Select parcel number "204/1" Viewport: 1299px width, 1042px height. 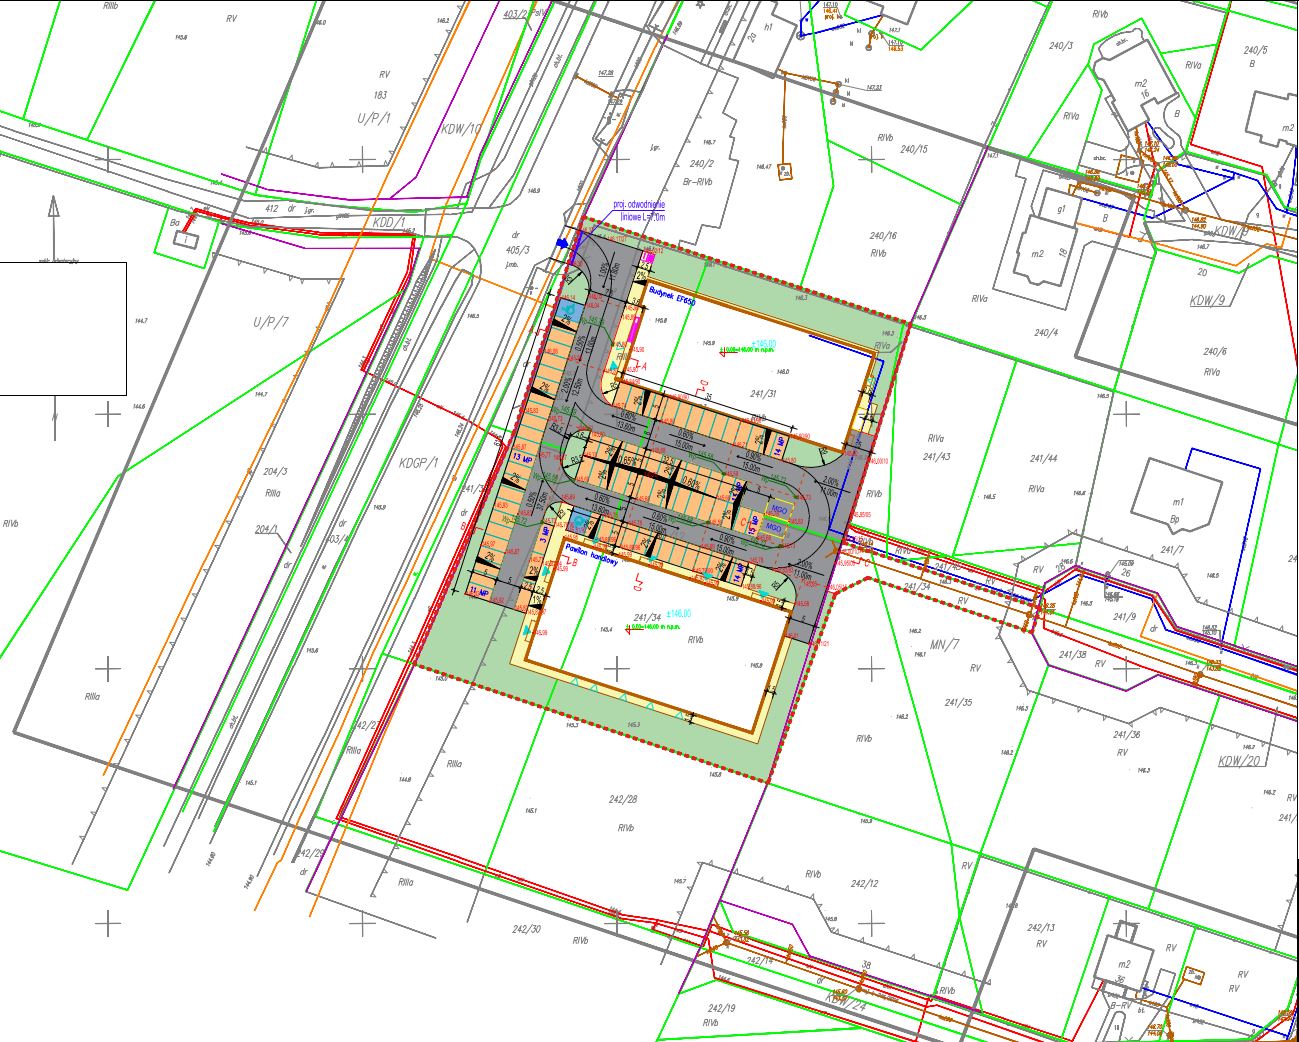coord(267,529)
